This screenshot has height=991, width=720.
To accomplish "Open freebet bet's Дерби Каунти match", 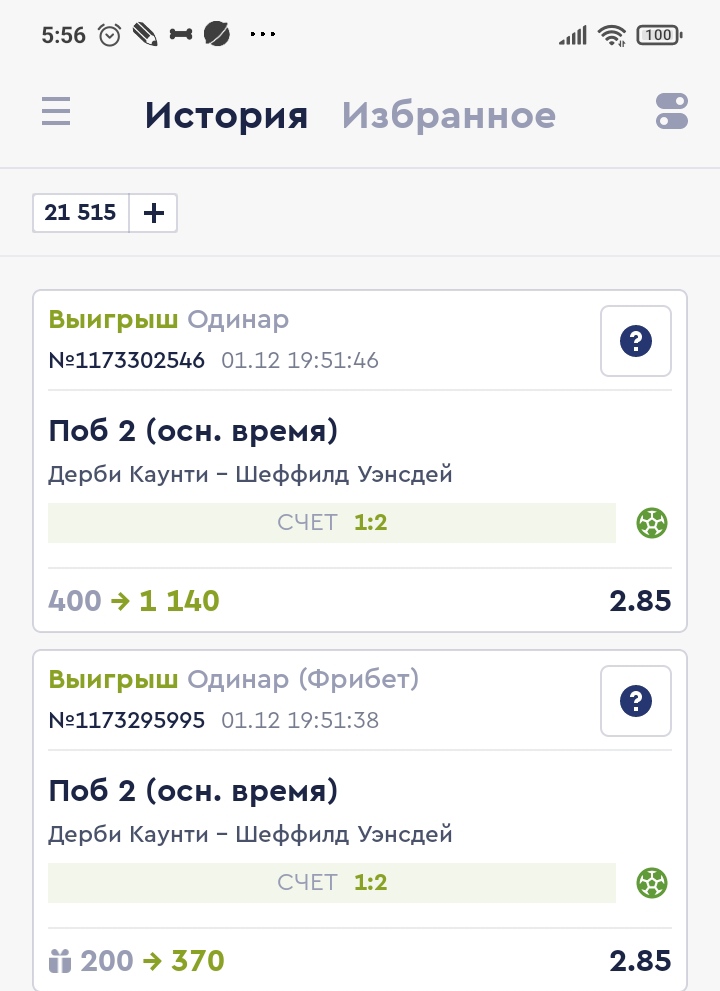I will pyautogui.click(x=250, y=834).
